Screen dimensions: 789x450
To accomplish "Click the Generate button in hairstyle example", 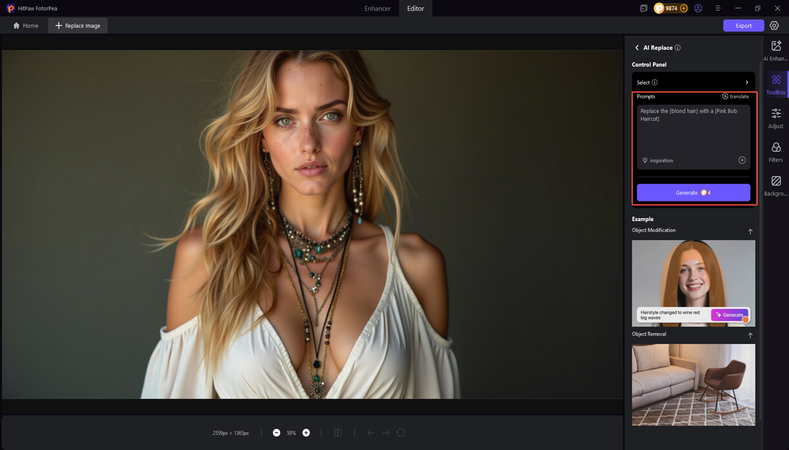I will [730, 315].
